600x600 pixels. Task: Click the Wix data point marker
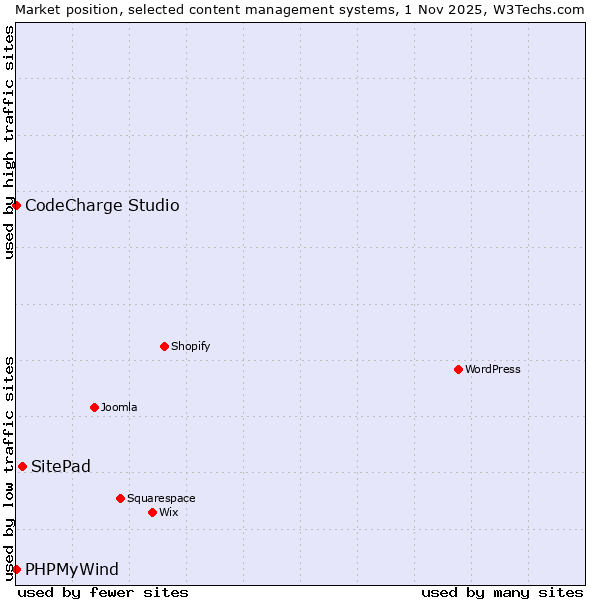pyautogui.click(x=152, y=512)
